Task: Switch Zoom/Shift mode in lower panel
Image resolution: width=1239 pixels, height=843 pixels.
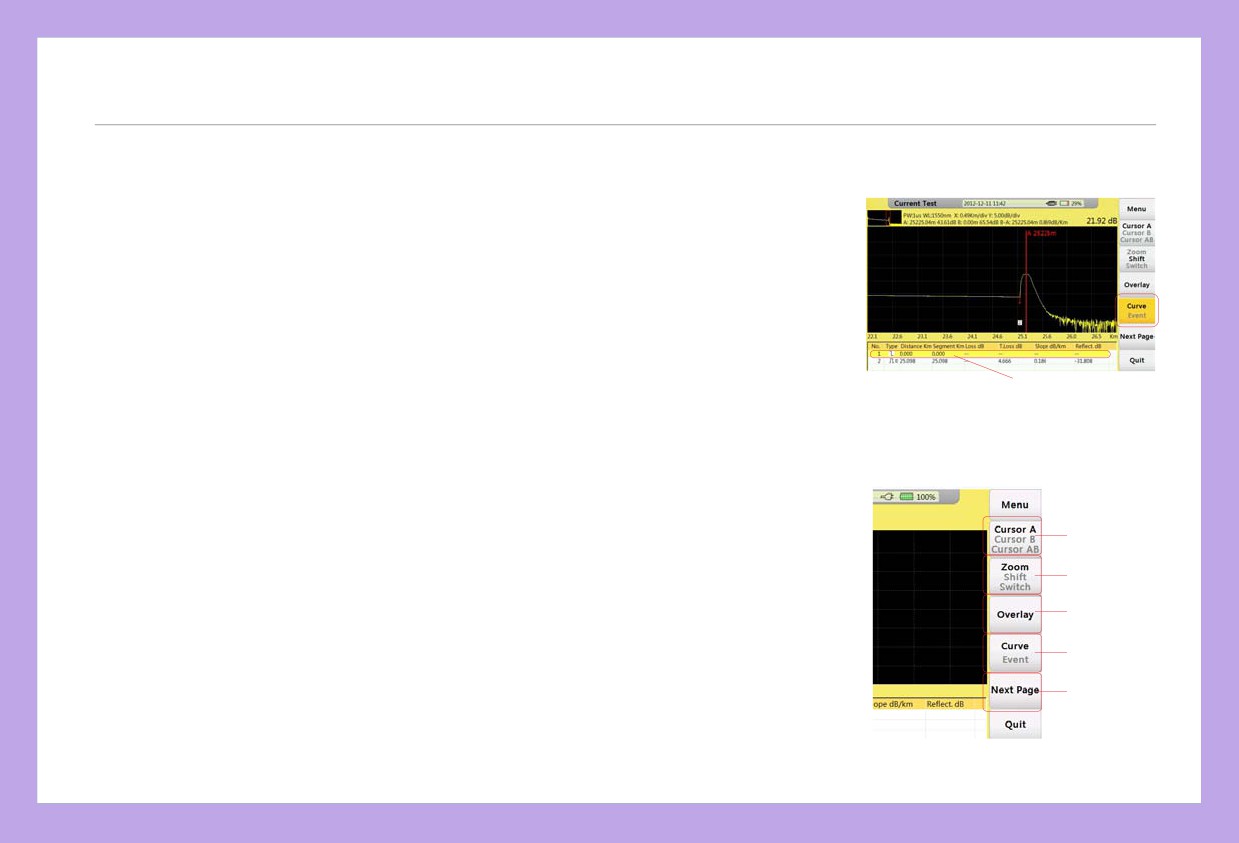Action: pyautogui.click(x=1014, y=576)
